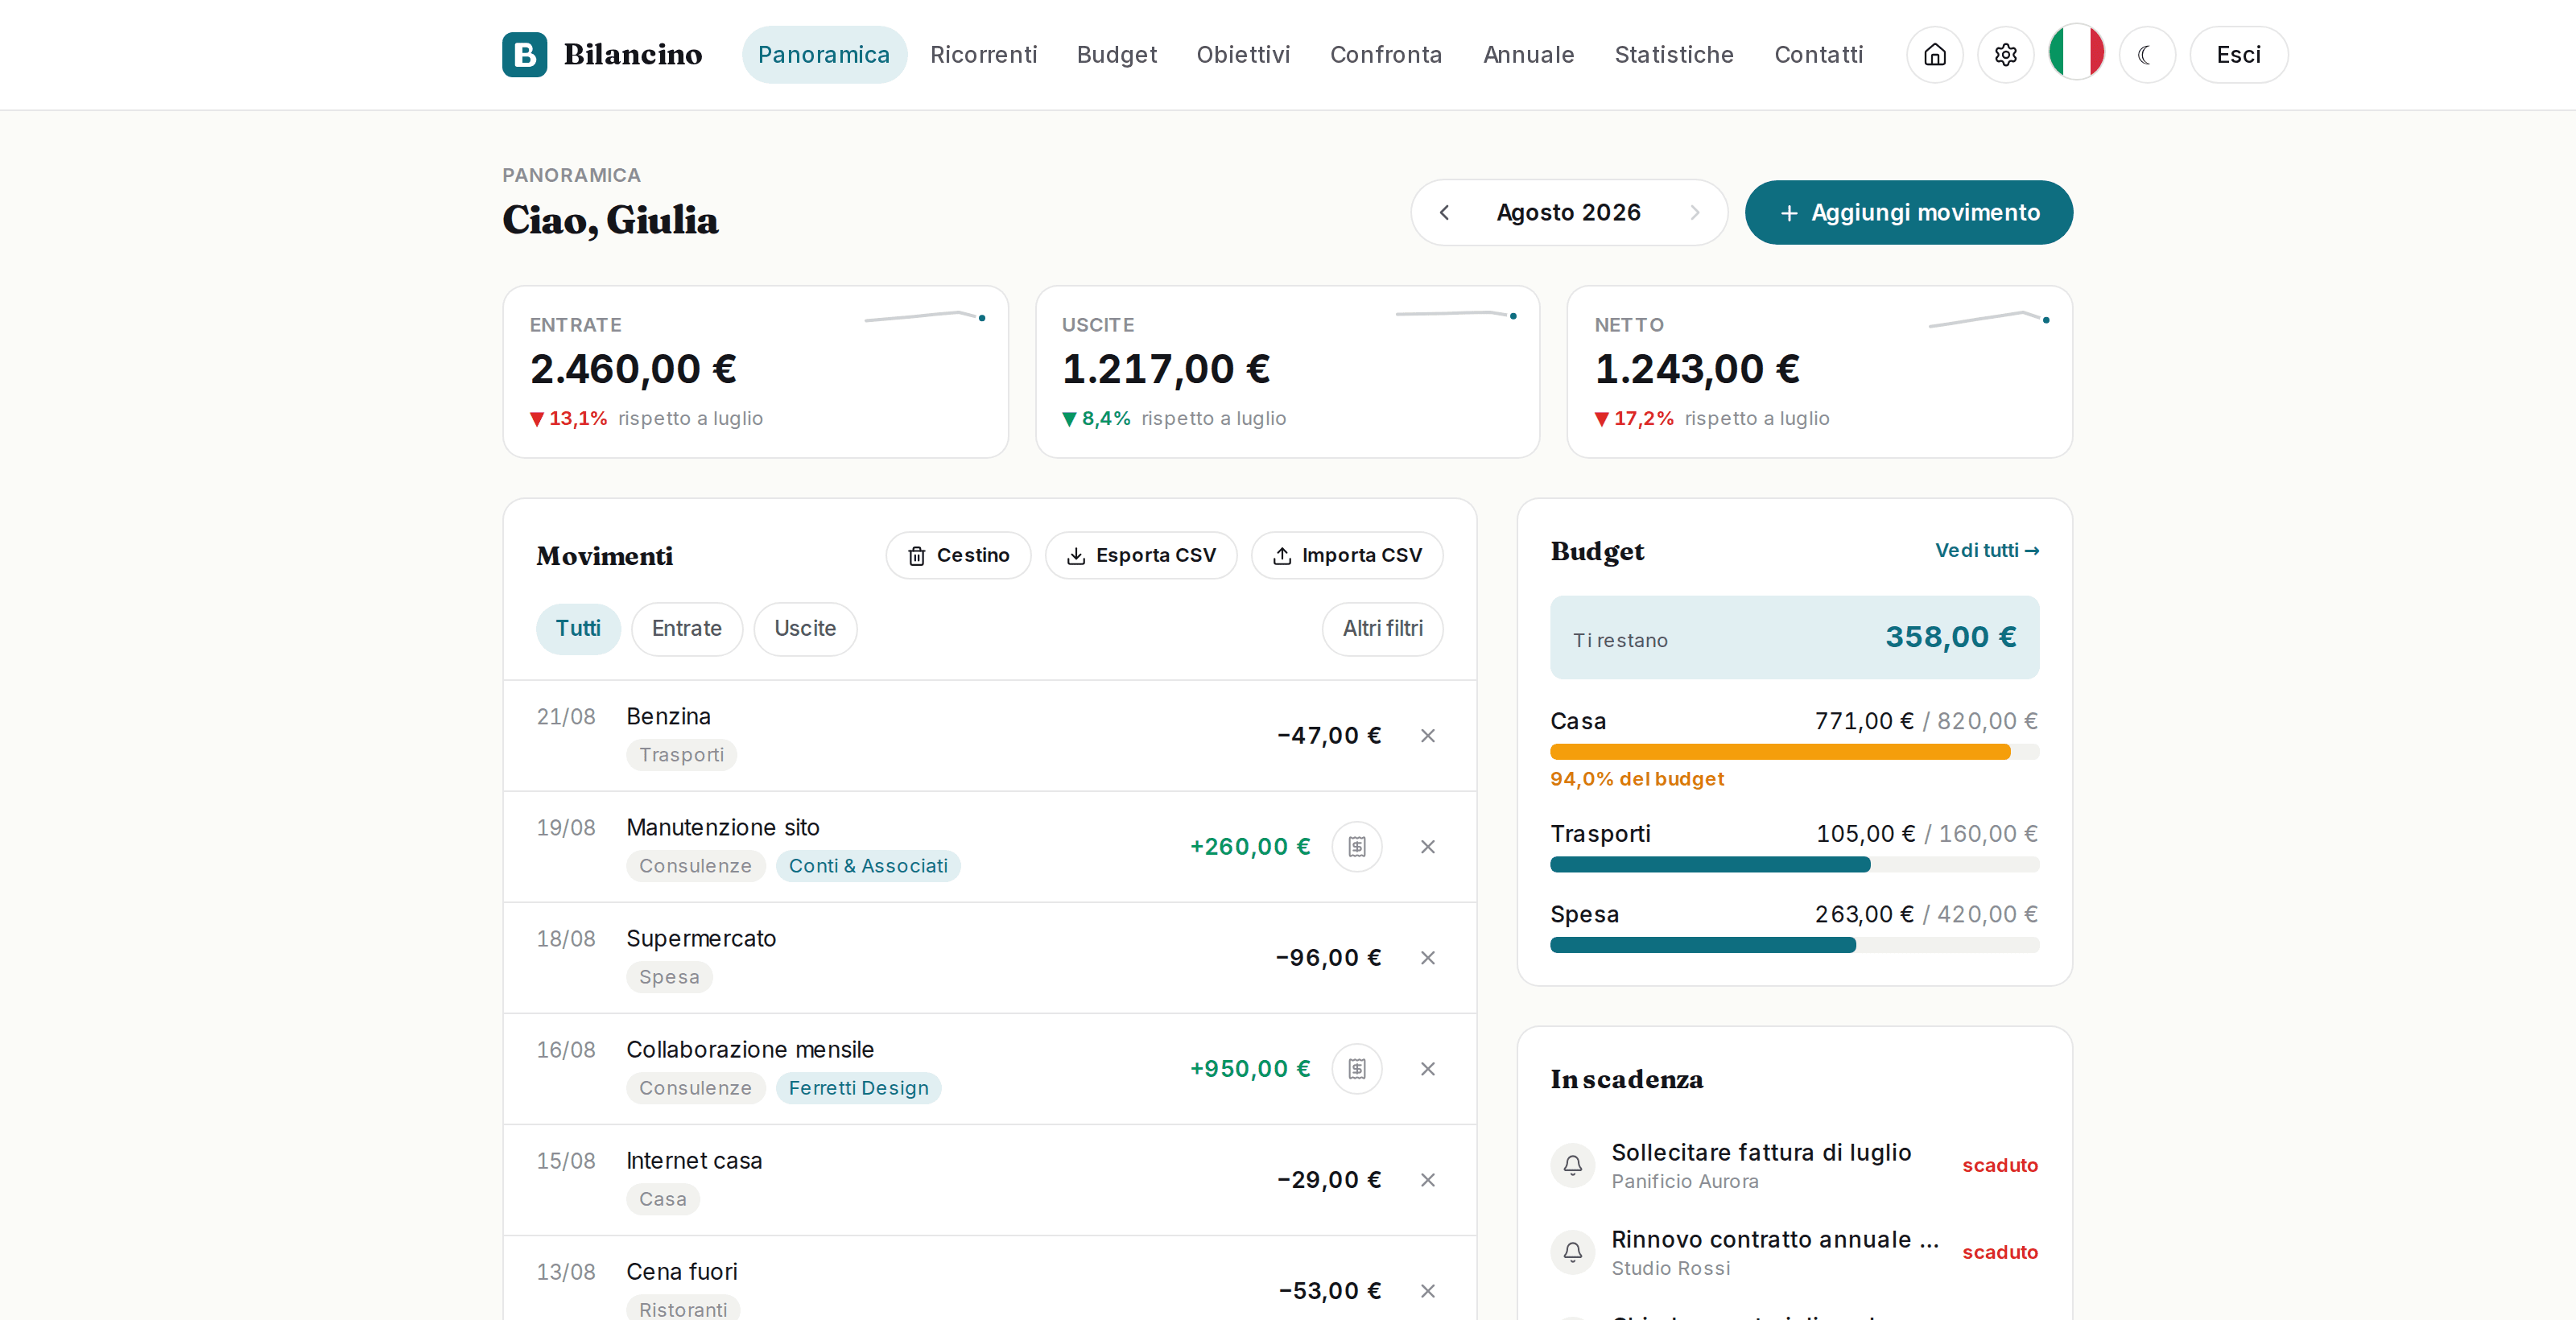
Task: Click the Spesa tag on Supermercato
Action: (x=669, y=977)
